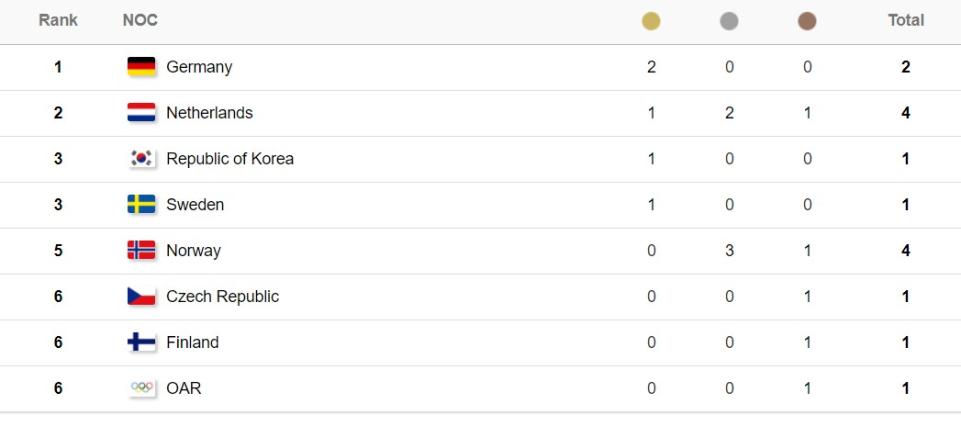Screen dimensions: 961x426
Task: Sort by the NOC column header
Action: click(140, 21)
